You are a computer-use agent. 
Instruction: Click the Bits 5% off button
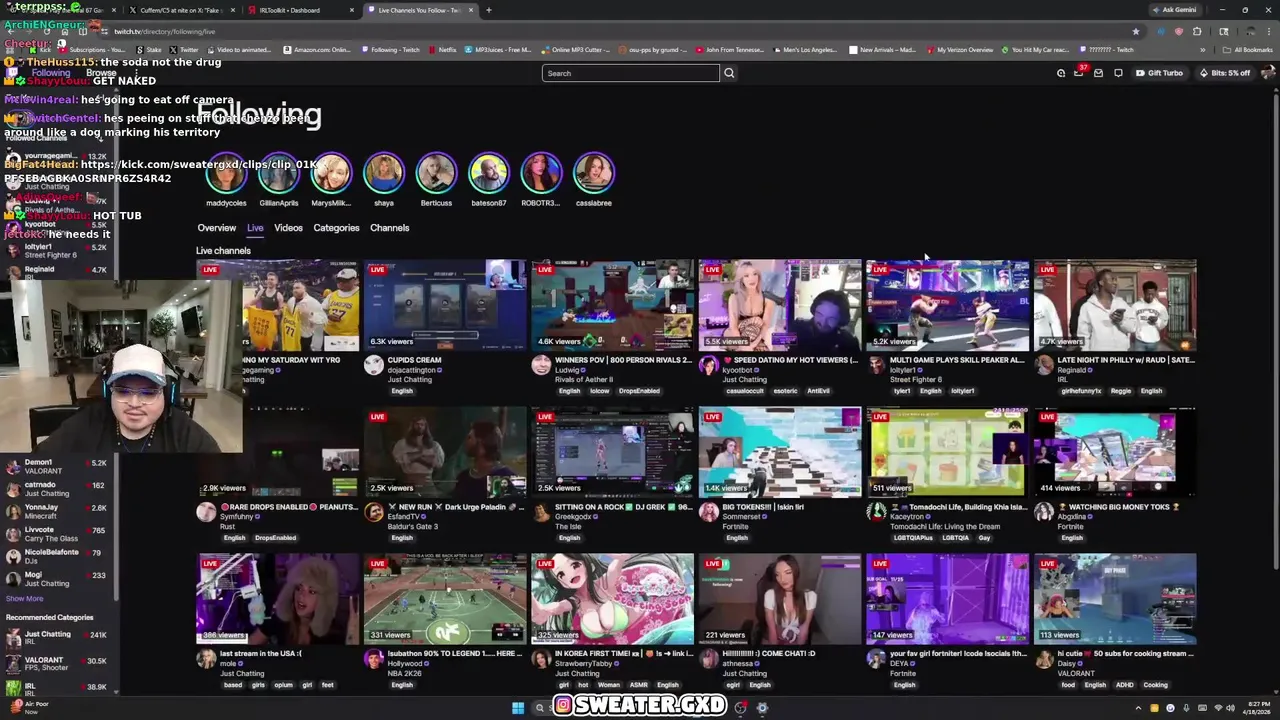pos(1224,73)
